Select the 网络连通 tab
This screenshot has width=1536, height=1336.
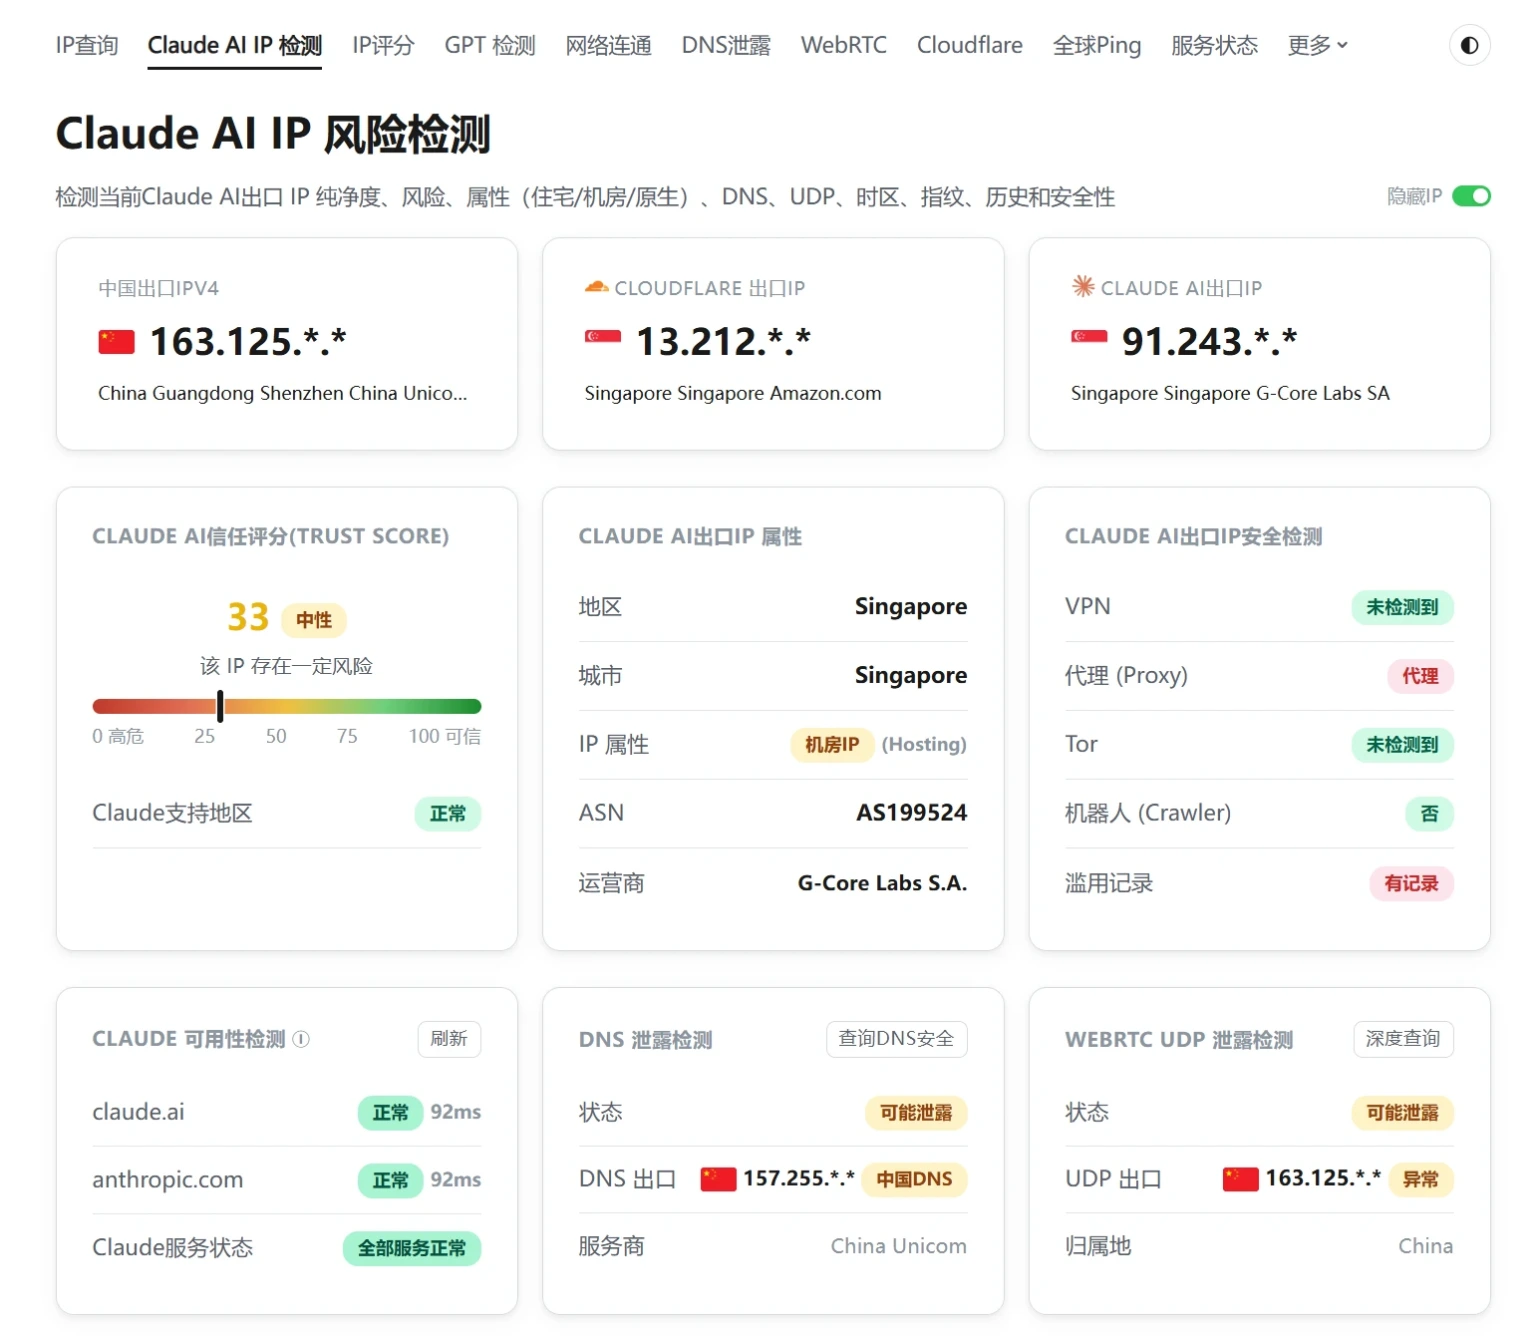coord(608,45)
